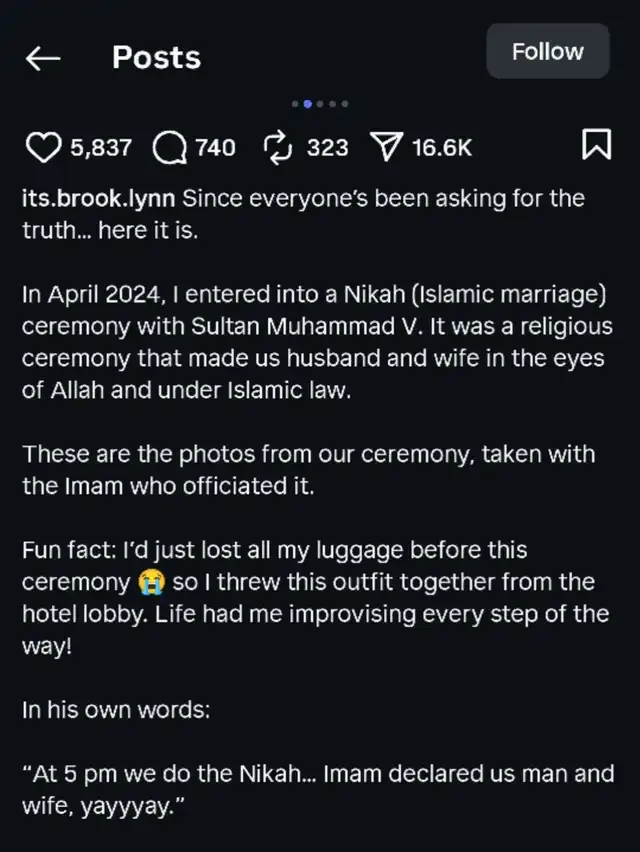Click the crying emoji in the caption
This screenshot has height=852, width=640.
point(148,582)
